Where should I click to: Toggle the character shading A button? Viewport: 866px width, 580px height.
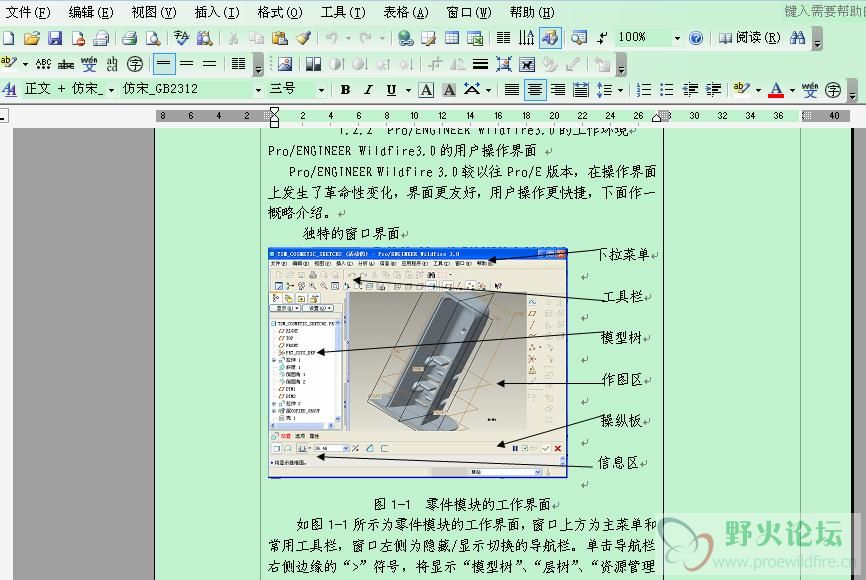[x=449, y=89]
